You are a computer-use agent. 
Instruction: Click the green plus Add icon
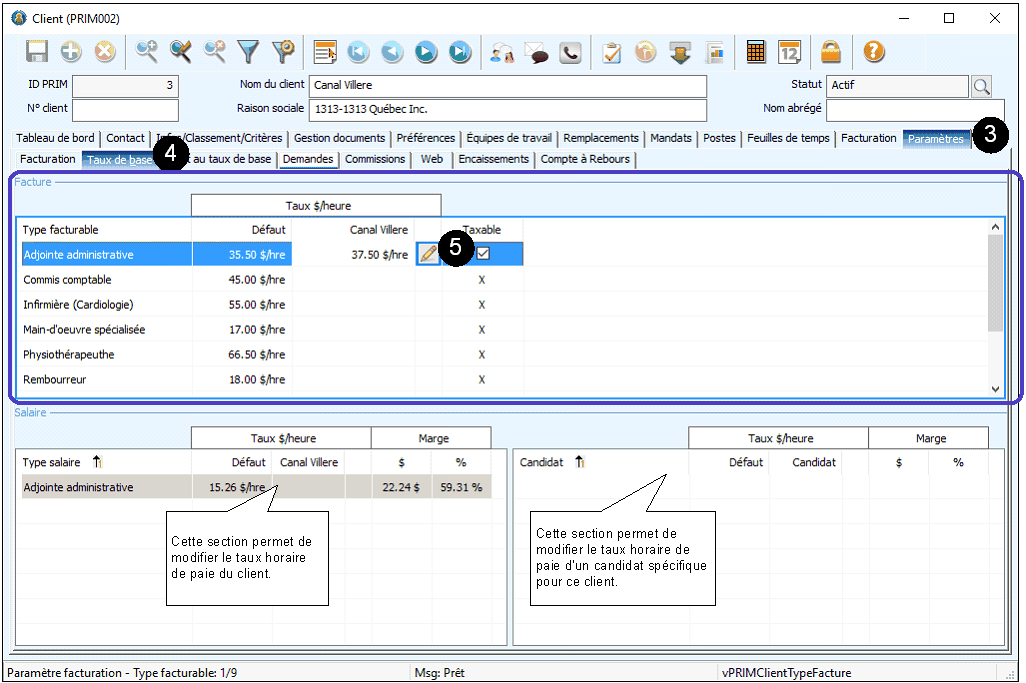click(x=71, y=52)
